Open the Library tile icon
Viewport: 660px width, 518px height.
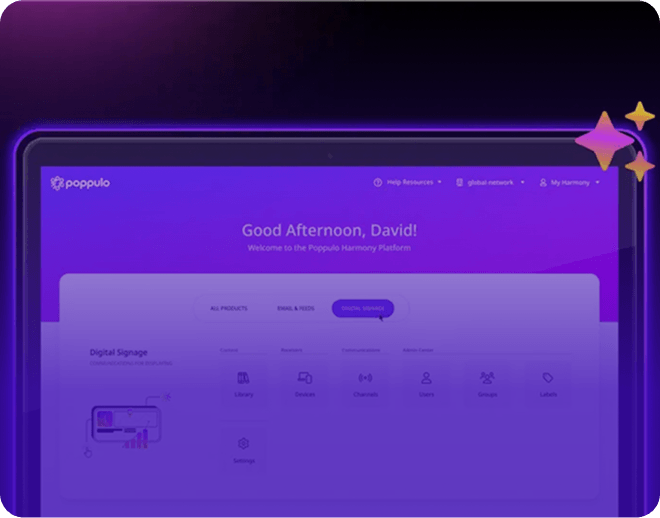click(x=243, y=379)
